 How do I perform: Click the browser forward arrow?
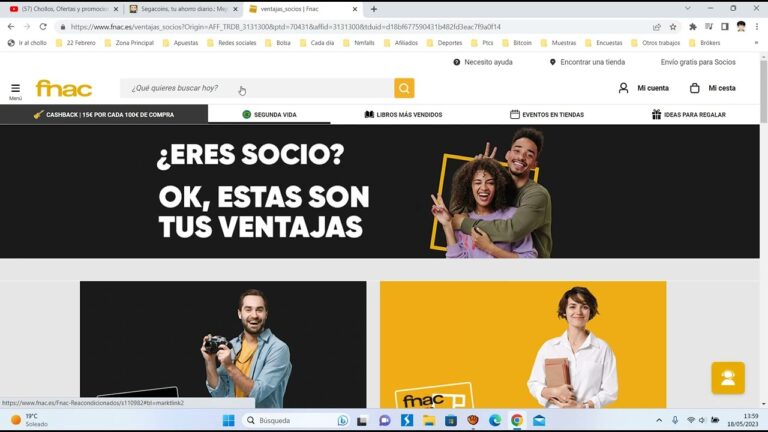point(27,27)
